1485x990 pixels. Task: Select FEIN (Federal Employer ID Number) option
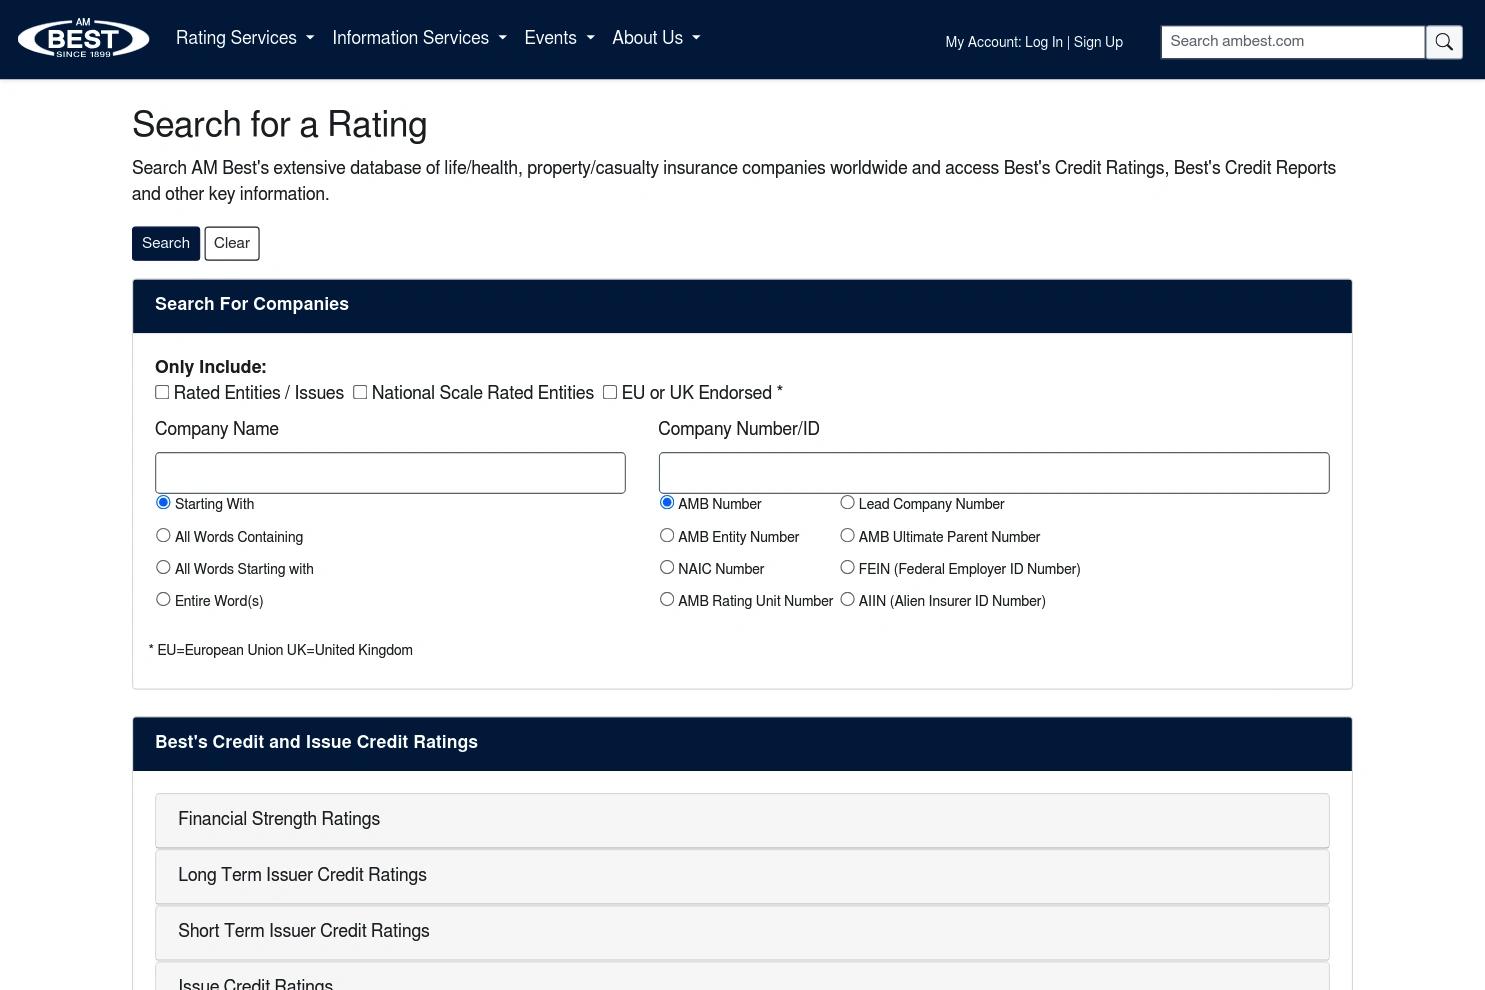point(847,567)
